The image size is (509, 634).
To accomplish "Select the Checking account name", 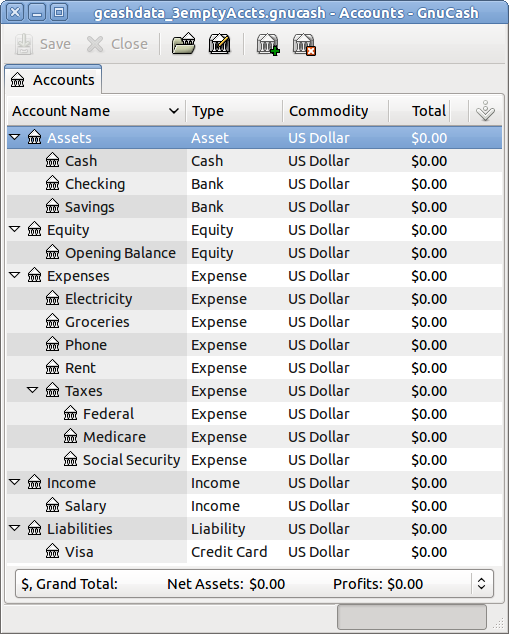I will pos(95,184).
